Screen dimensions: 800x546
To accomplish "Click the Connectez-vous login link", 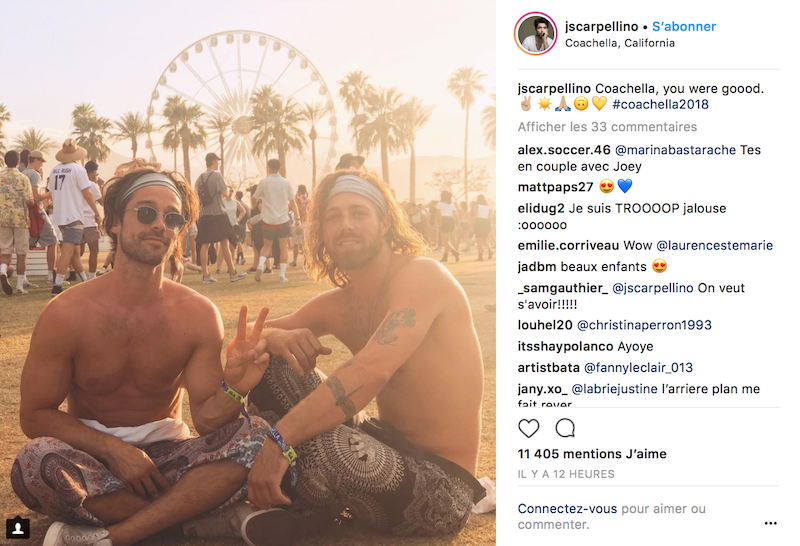I will [567, 509].
